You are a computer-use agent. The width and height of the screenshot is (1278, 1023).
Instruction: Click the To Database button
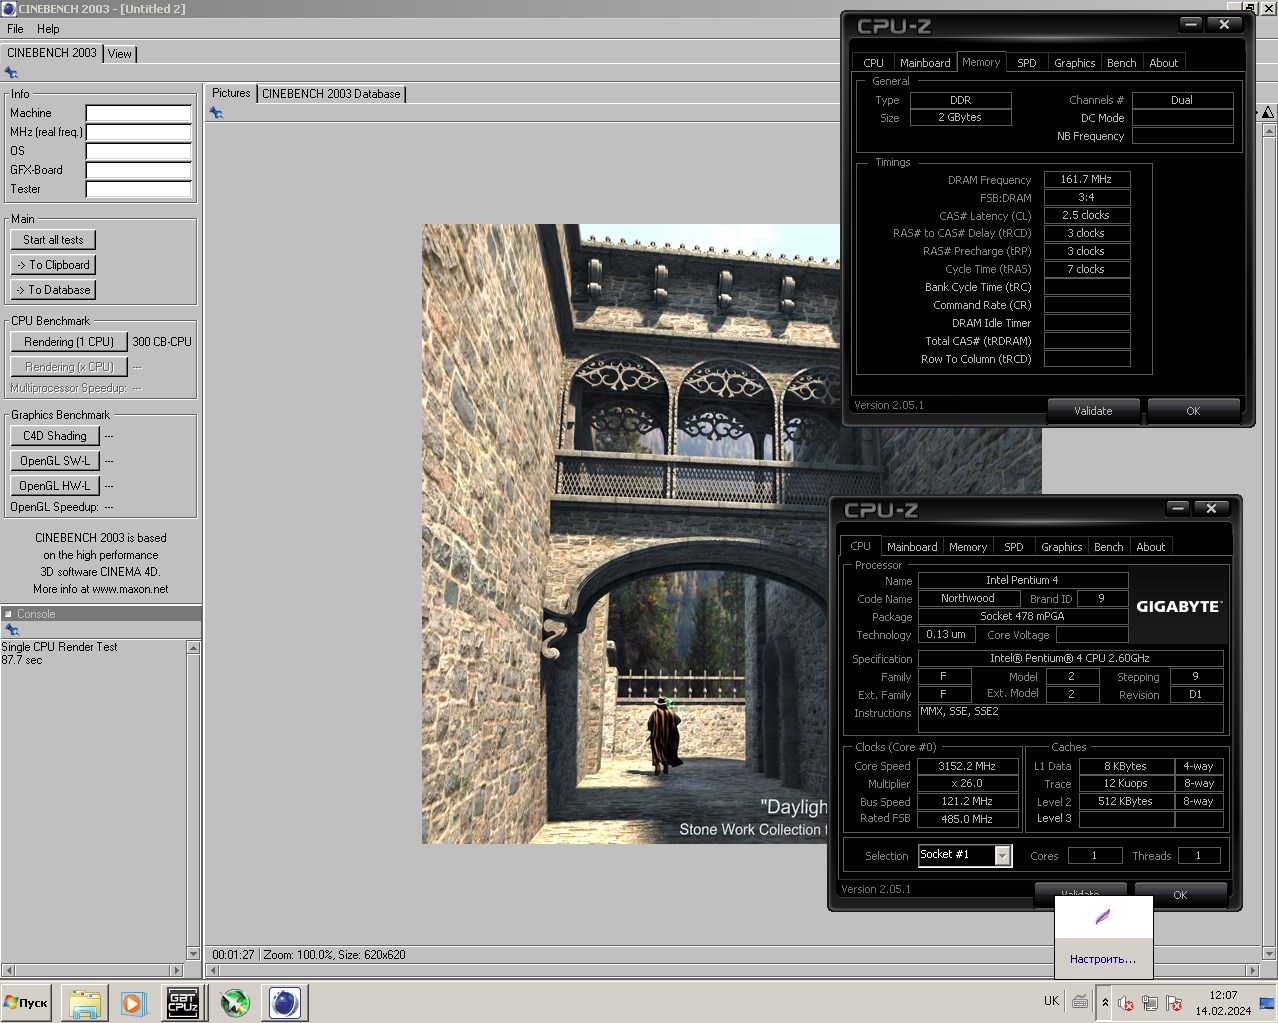click(x=54, y=290)
